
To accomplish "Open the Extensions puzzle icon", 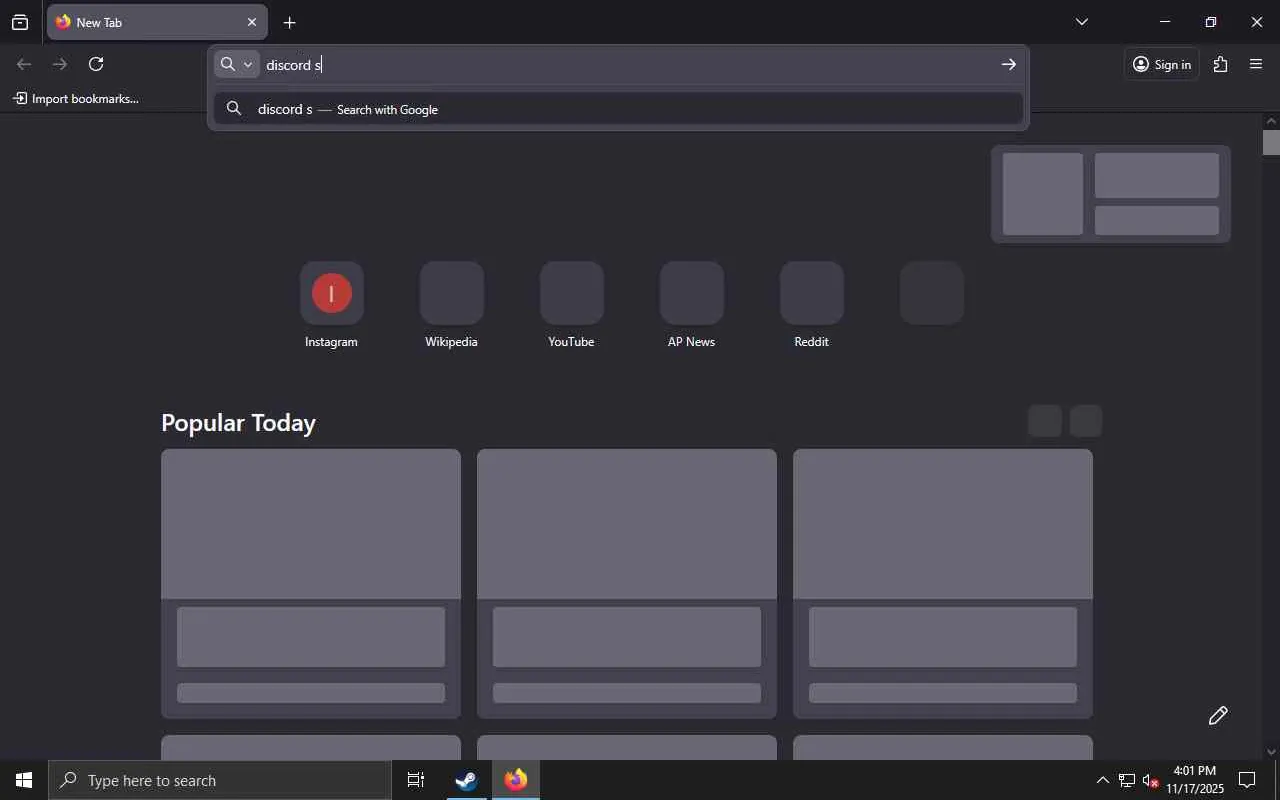I will 1220,64.
